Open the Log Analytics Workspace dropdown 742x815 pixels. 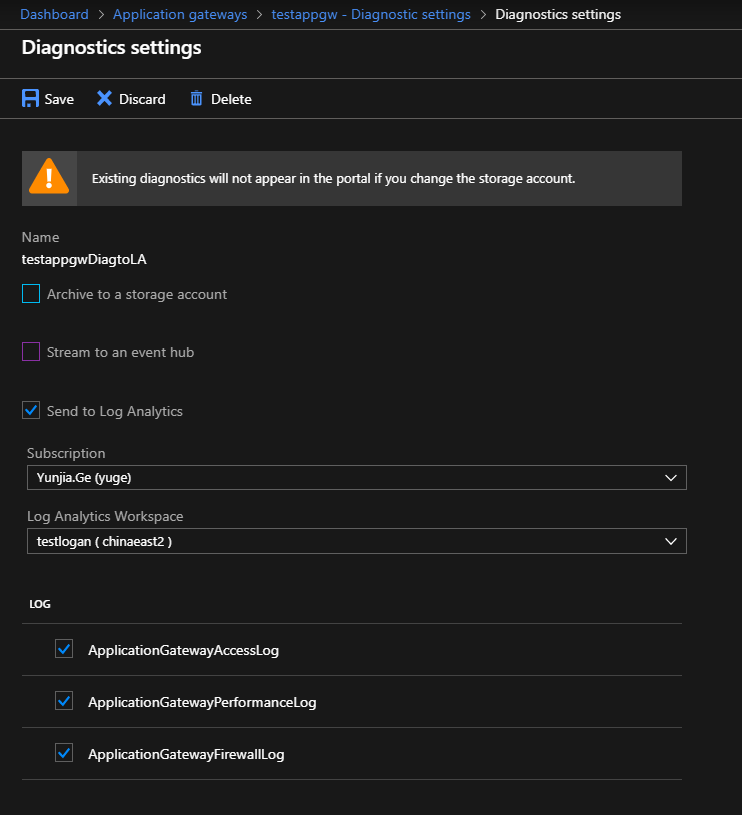click(356, 541)
